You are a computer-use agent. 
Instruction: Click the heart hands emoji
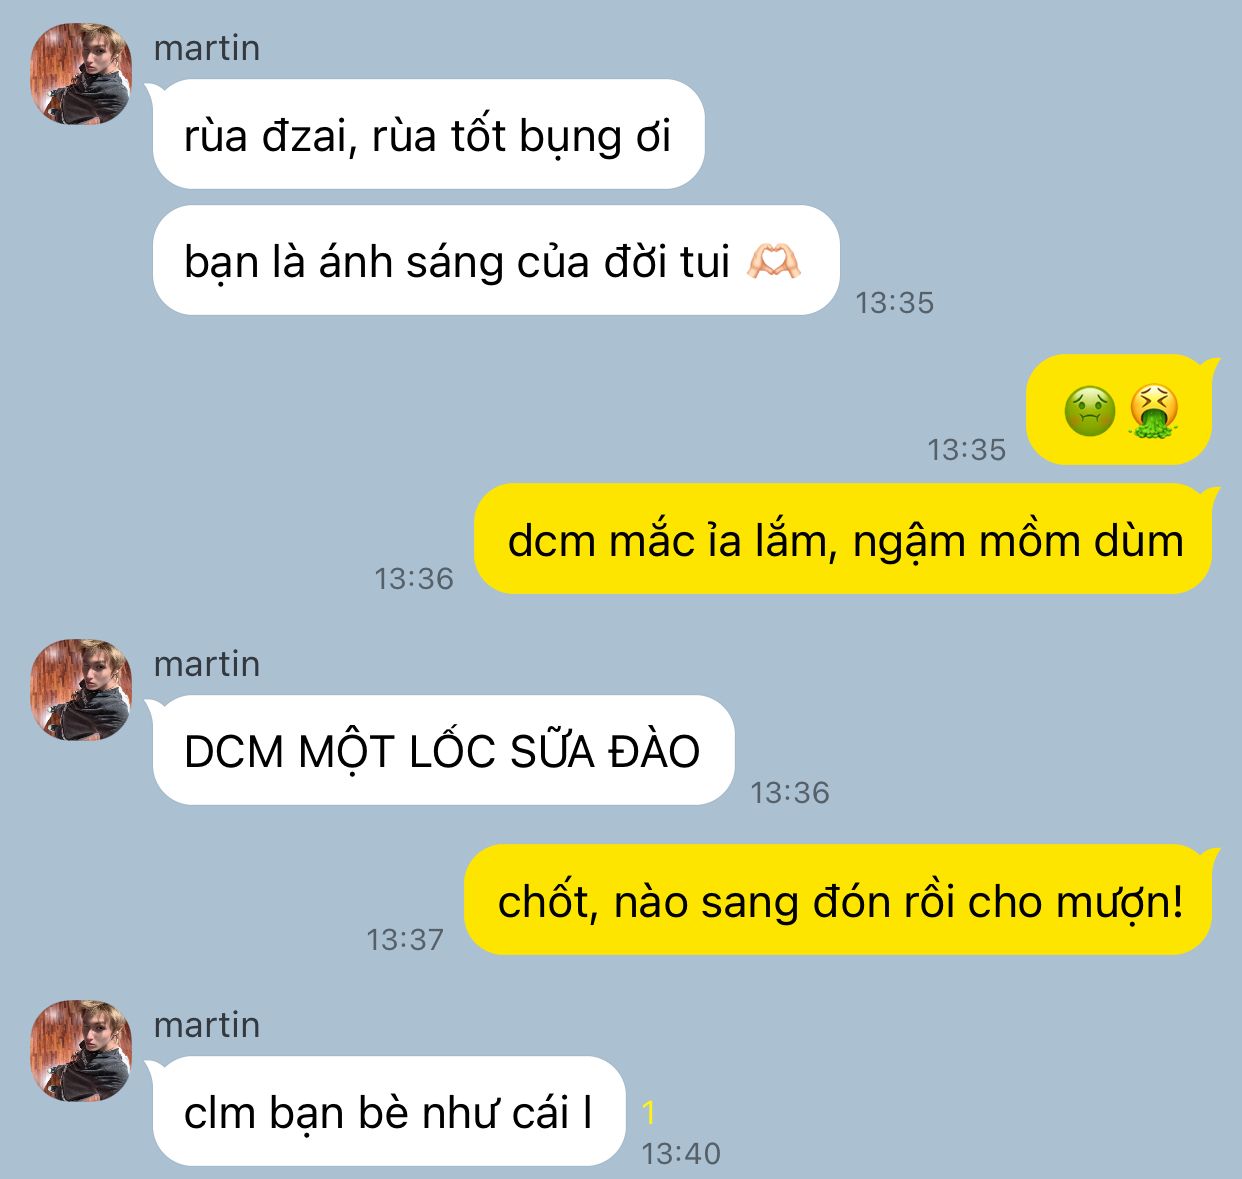[x=773, y=261]
